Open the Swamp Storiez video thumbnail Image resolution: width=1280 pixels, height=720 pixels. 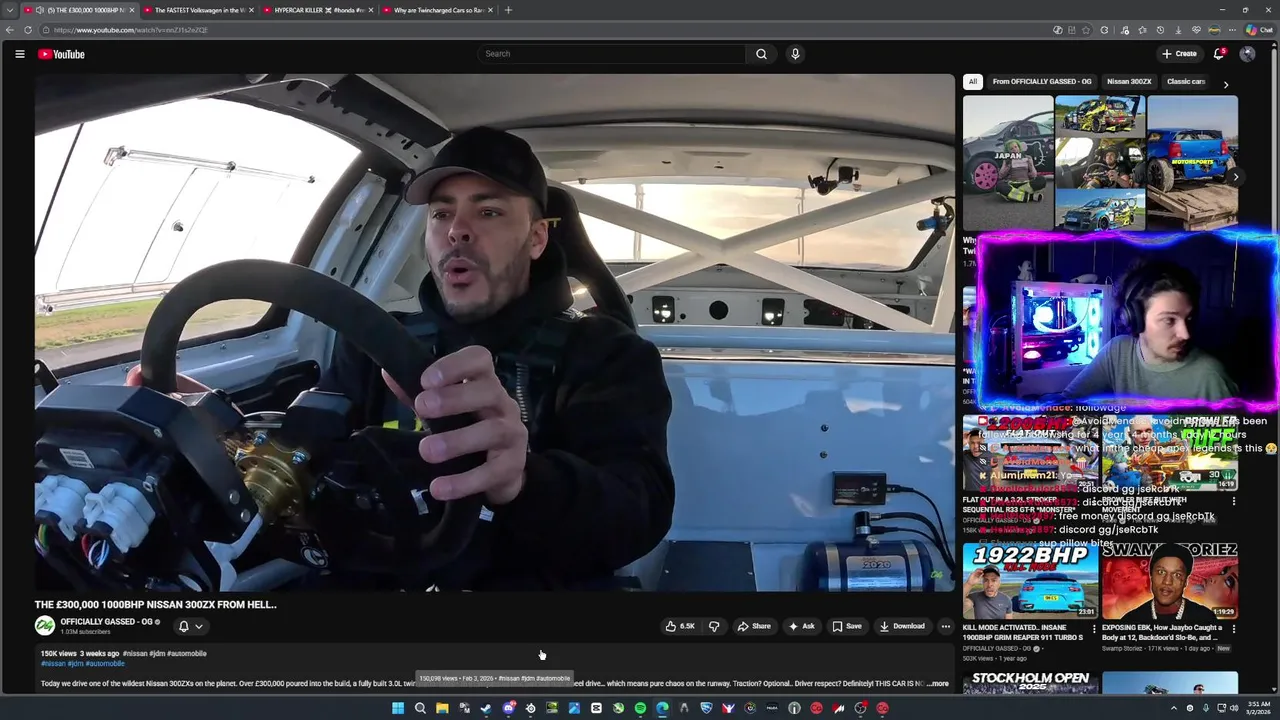coord(1169,581)
